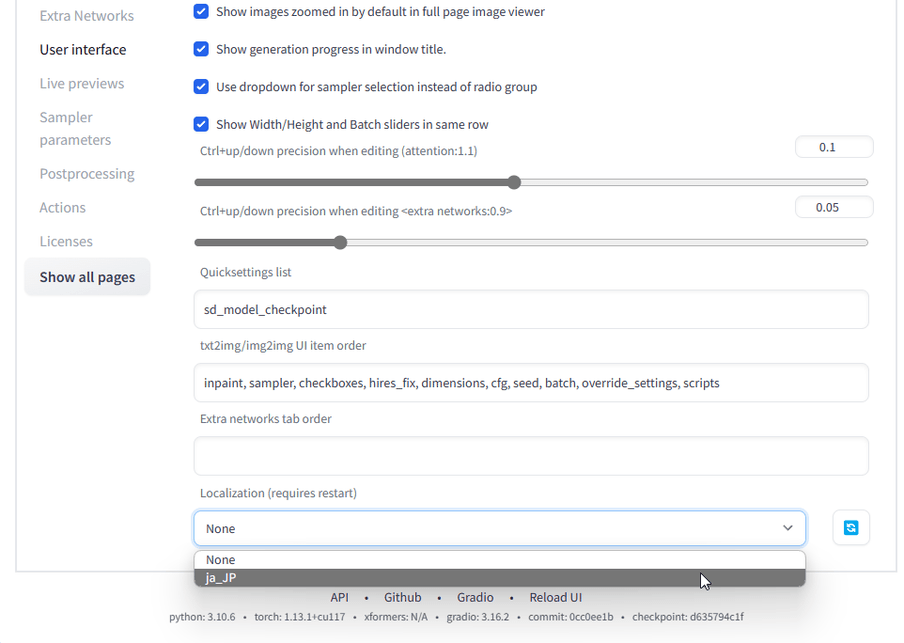Click the Localization combo box showing None
Viewport: 904px width, 643px height.
(x=499, y=528)
